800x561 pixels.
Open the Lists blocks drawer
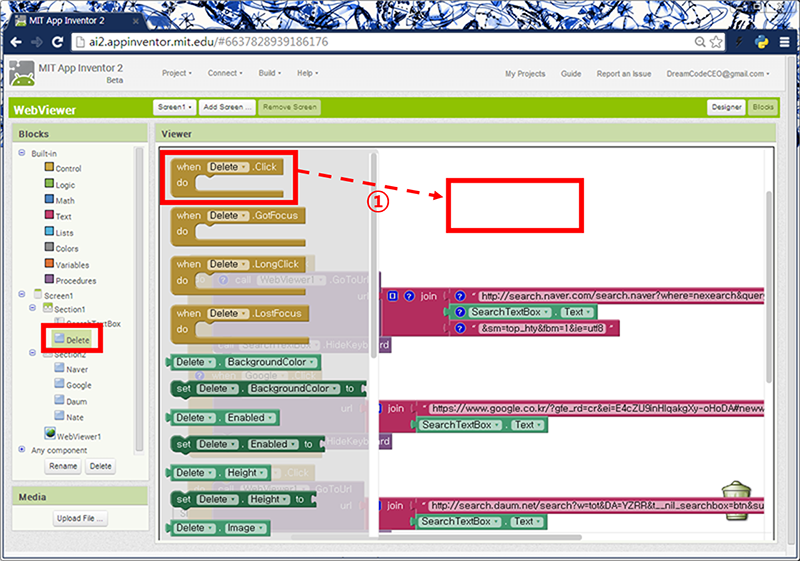coord(59,233)
